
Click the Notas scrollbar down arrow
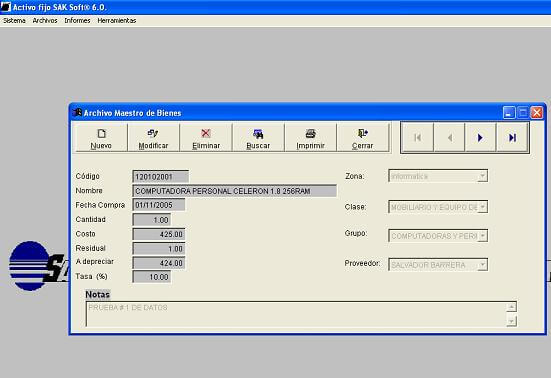511,321
